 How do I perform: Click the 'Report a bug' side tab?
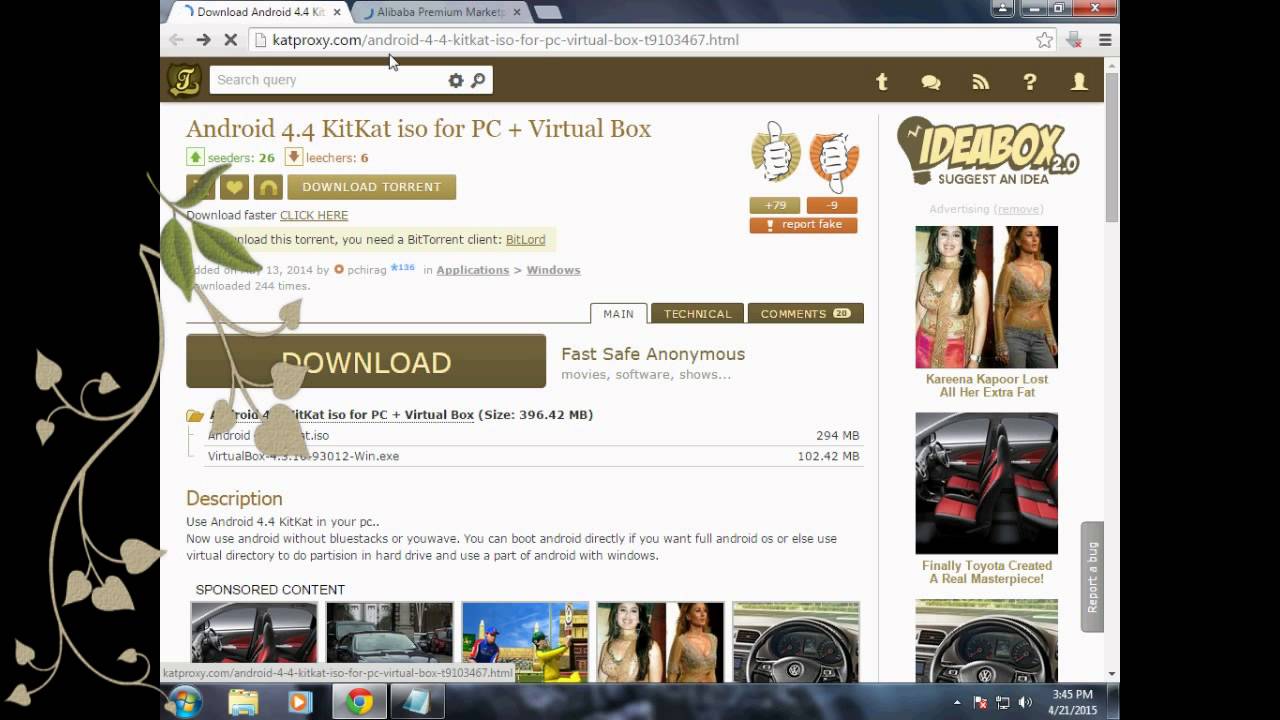pyautogui.click(x=1092, y=577)
